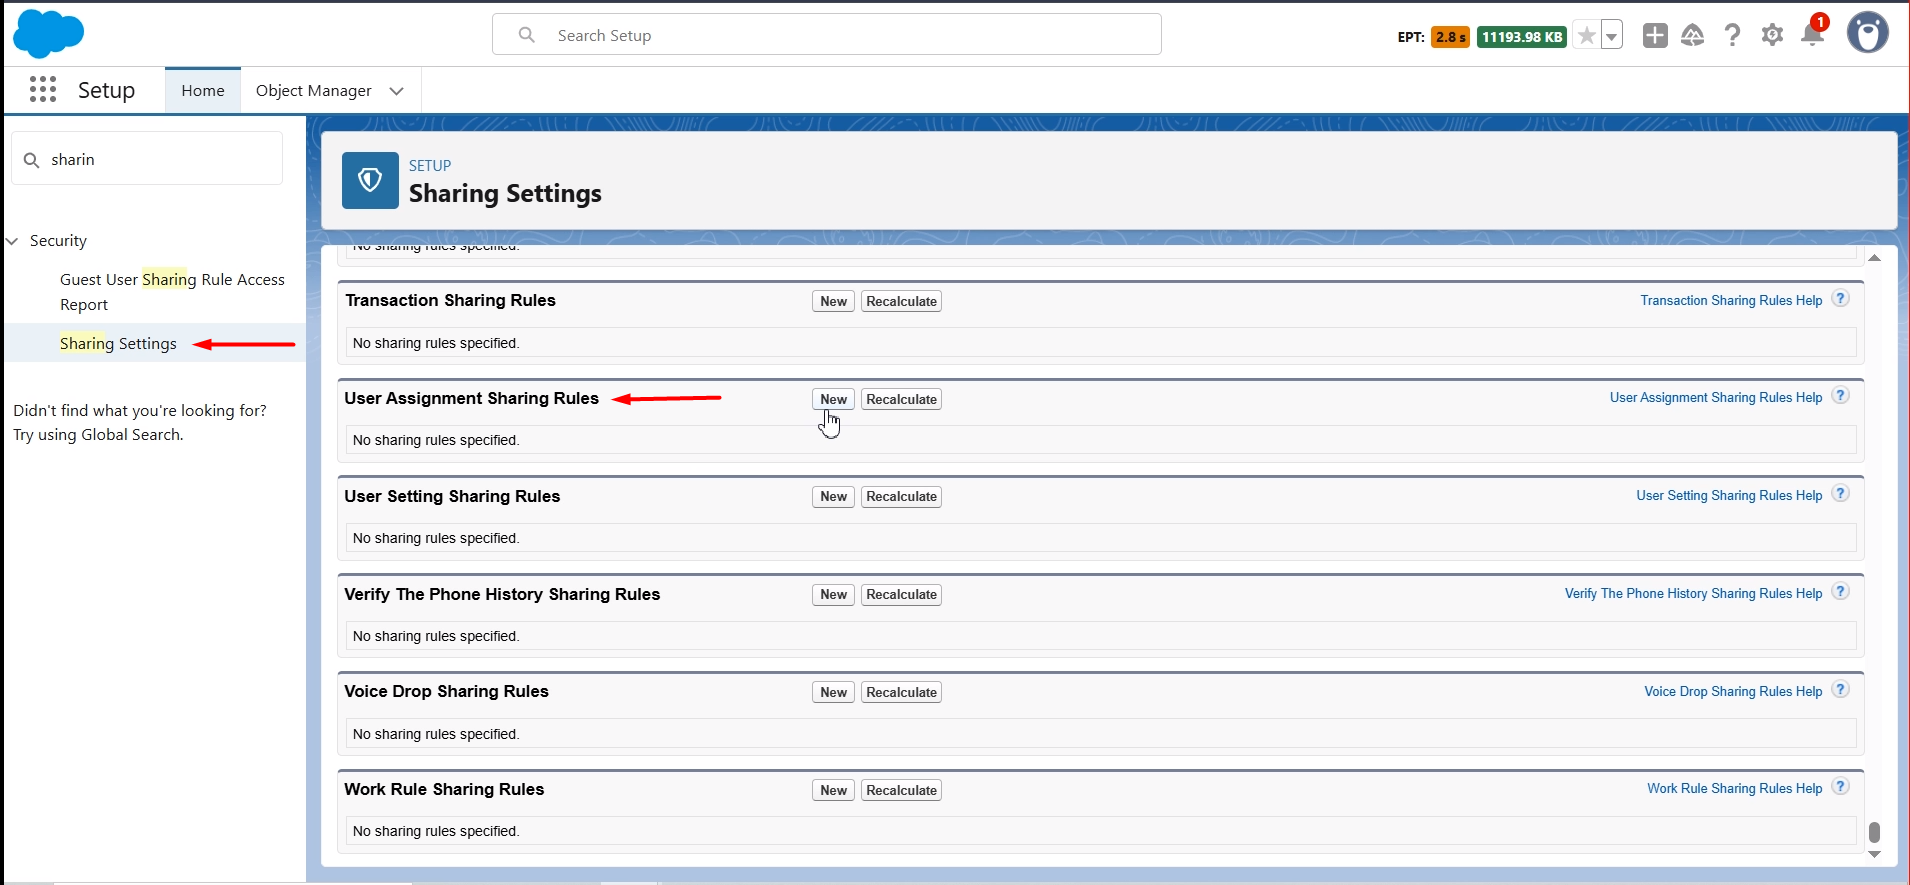
Task: Click the scrollbar up arrow
Action: [1874, 258]
